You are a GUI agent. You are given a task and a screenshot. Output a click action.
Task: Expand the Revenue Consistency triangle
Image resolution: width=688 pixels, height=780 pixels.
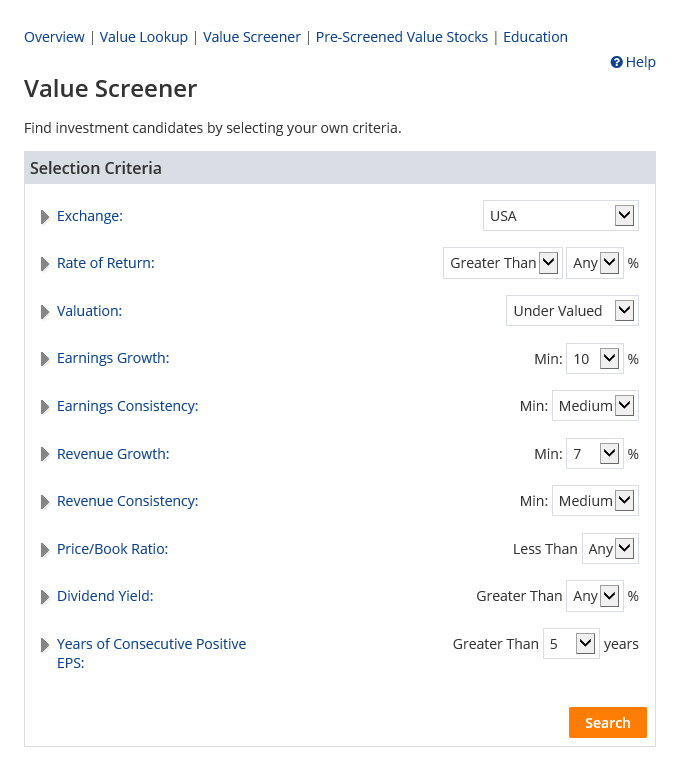[x=45, y=501]
